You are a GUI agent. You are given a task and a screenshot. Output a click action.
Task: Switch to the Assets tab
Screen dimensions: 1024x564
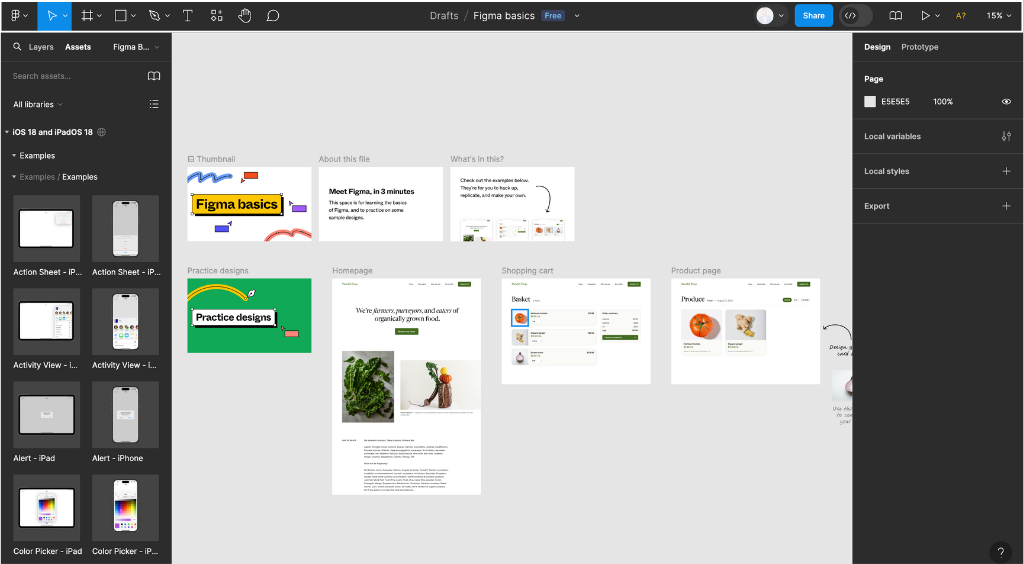78,47
